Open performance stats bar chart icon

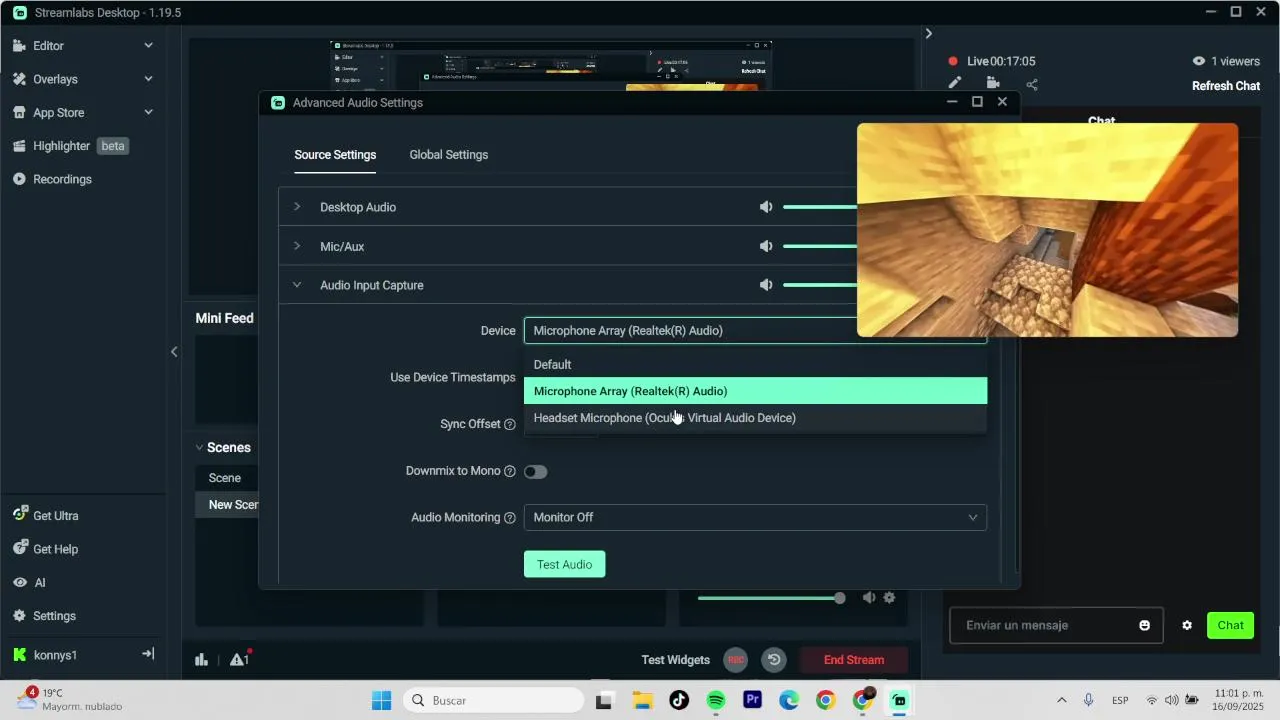tap(201, 660)
